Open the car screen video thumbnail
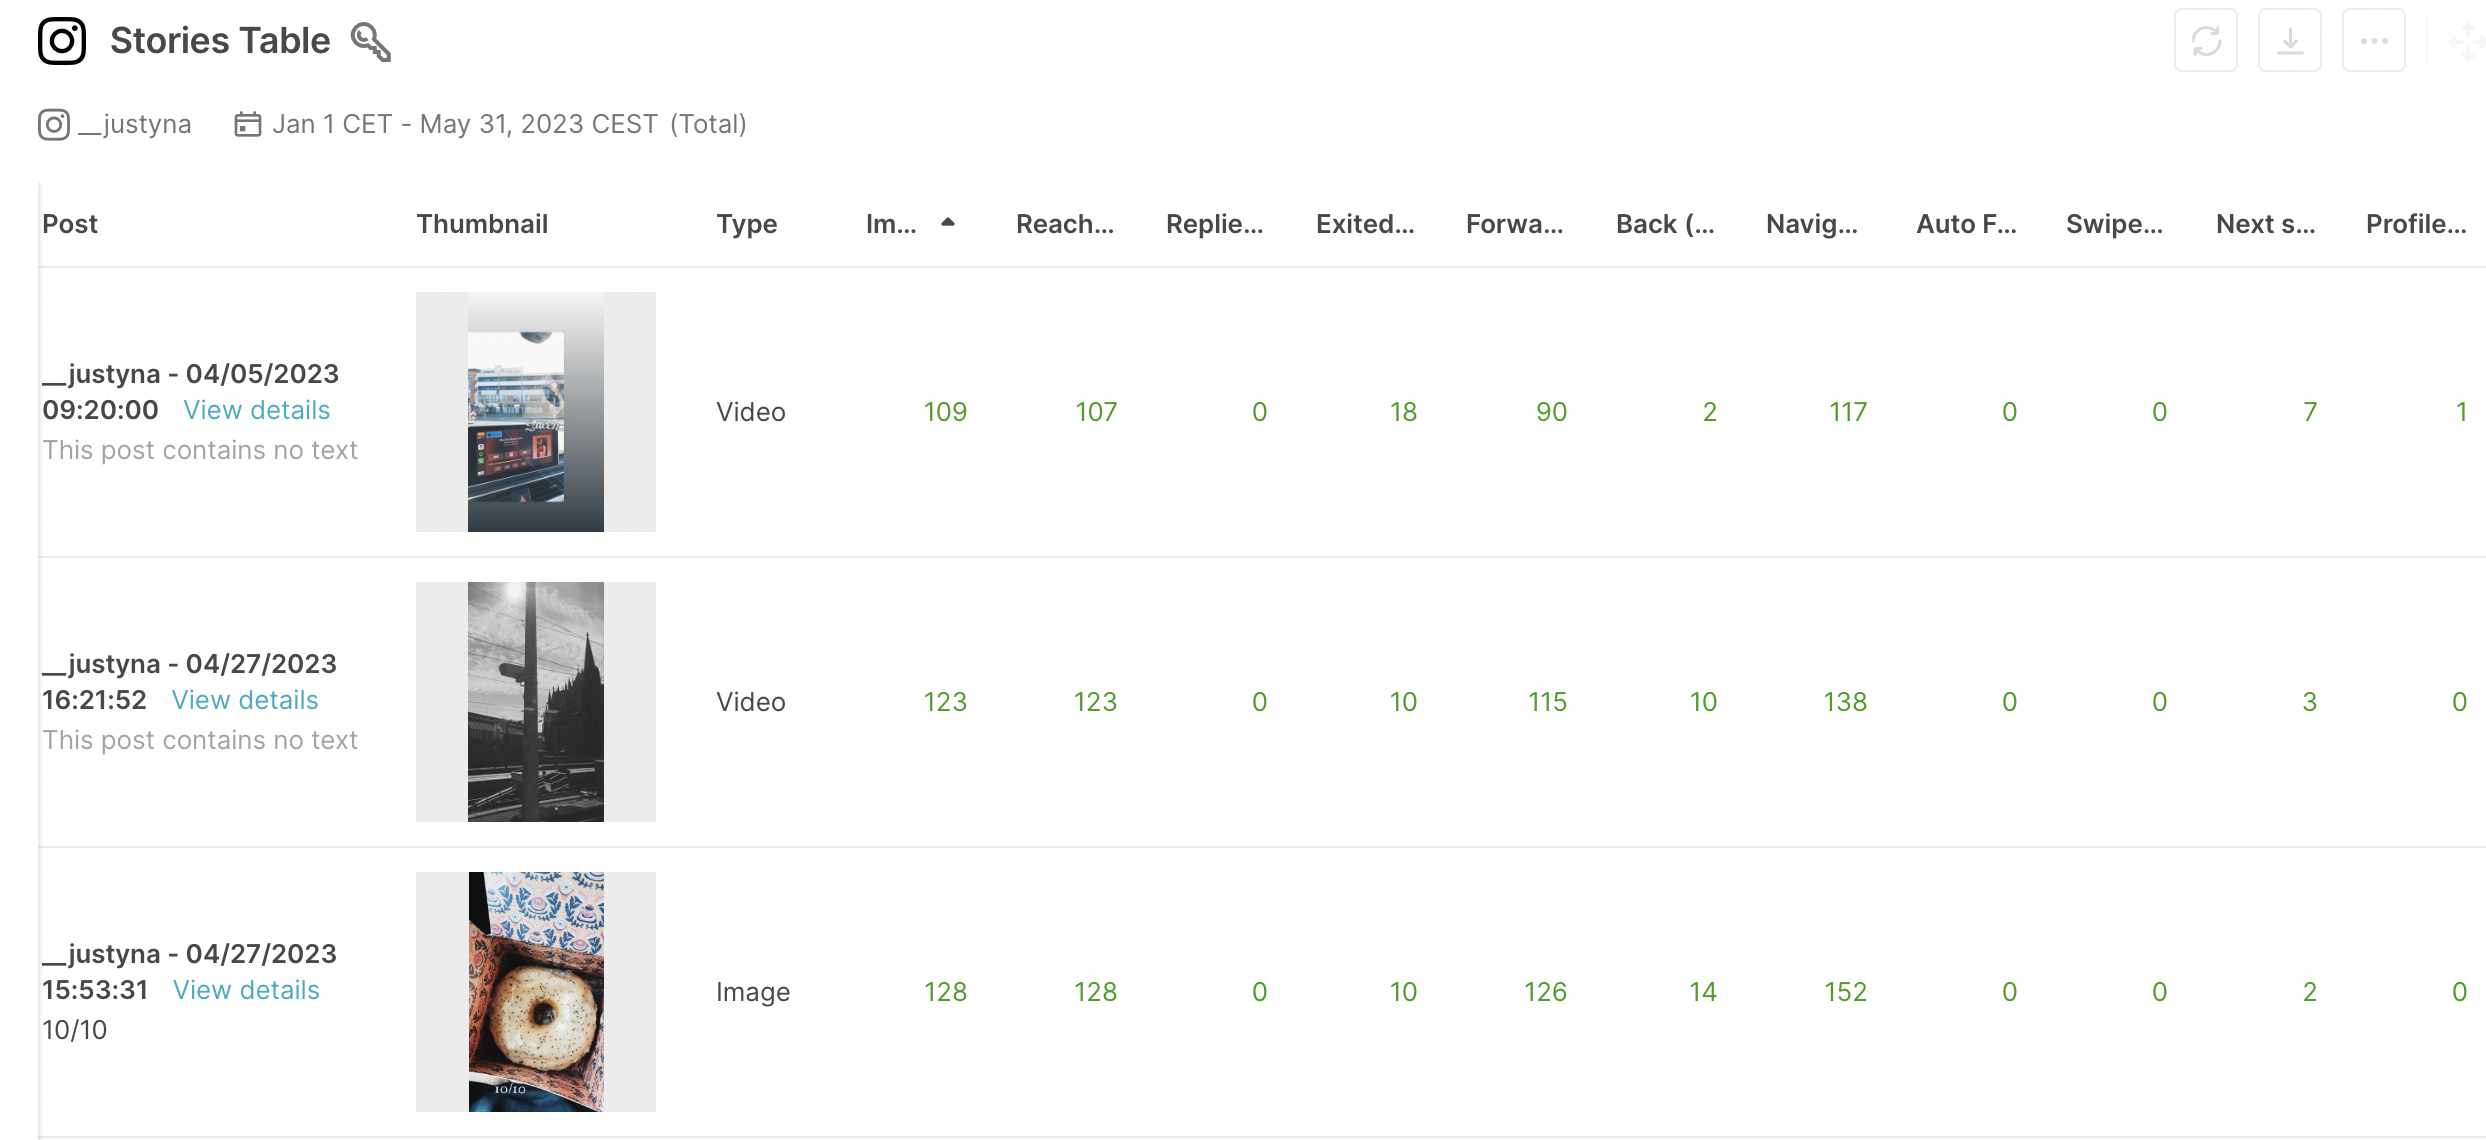Screen dimensions: 2486x1140 click(536, 412)
